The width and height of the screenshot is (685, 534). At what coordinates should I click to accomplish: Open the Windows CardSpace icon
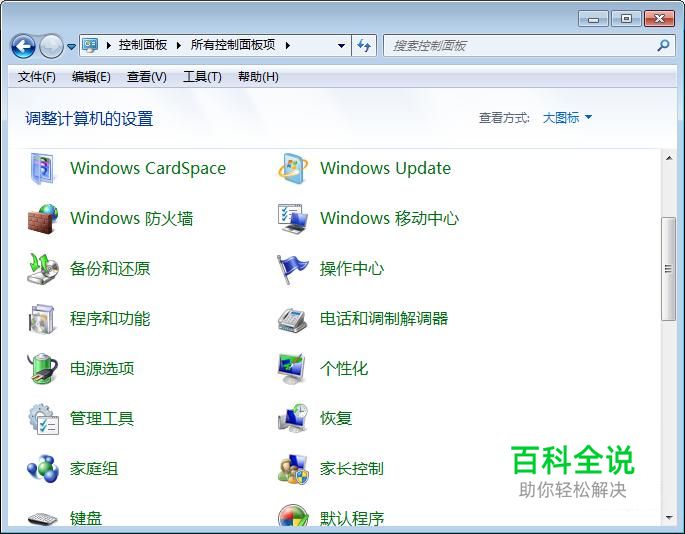(x=42, y=168)
